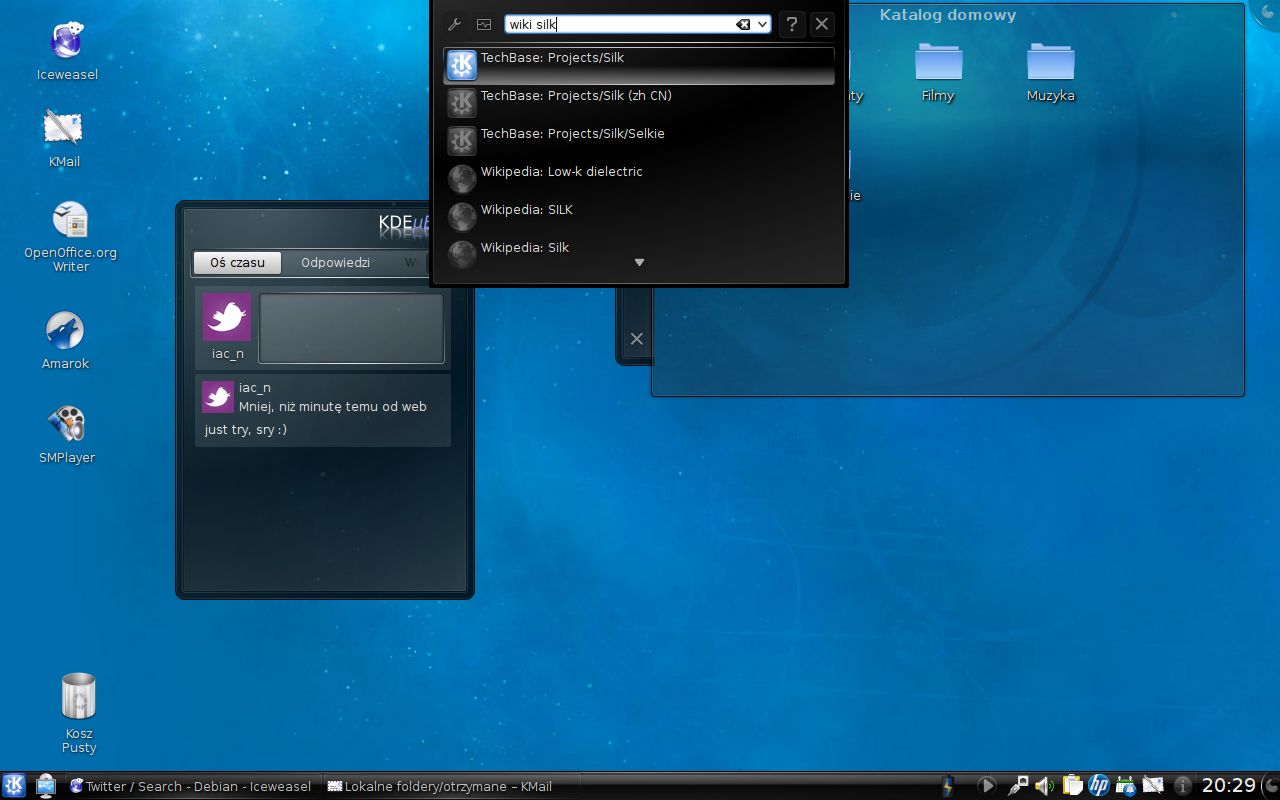Viewport: 1280px width, 800px height.
Task: Close the widget handle X button
Action: [x=636, y=338]
